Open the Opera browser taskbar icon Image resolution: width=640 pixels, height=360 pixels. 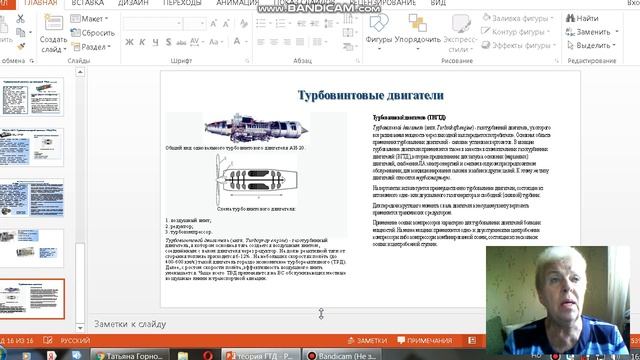coord(208,355)
